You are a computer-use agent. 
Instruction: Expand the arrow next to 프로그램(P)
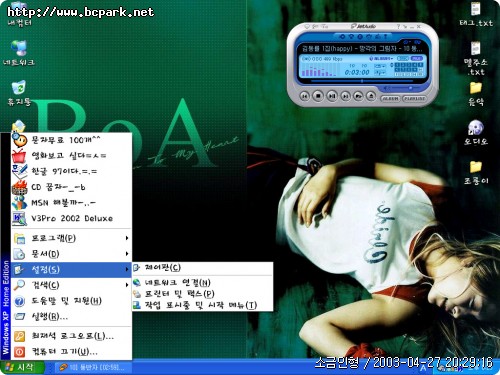click(x=127, y=238)
